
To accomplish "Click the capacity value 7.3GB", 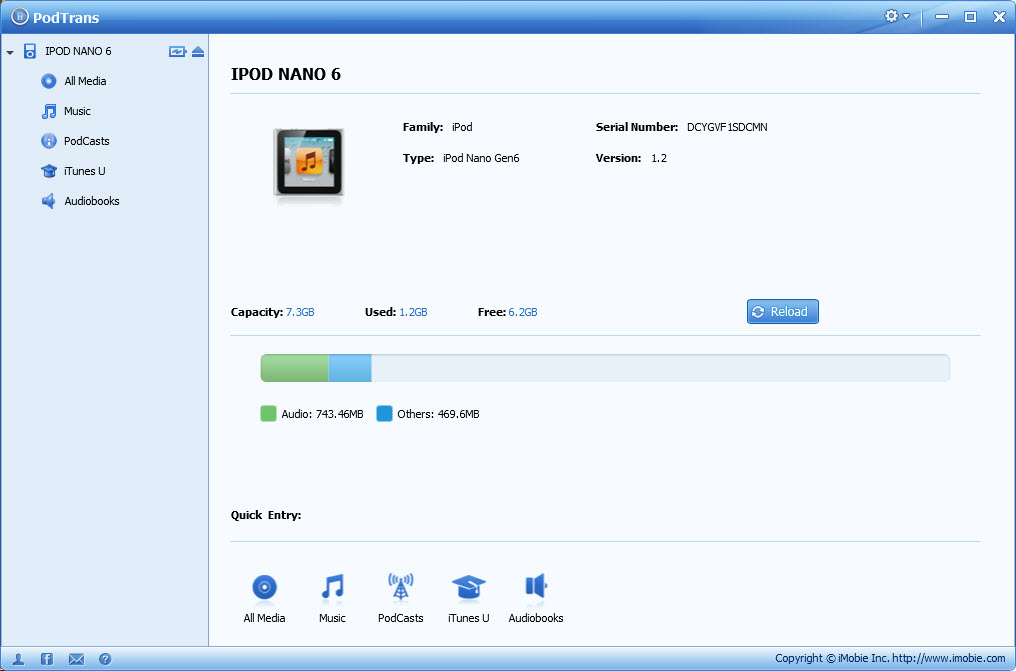I will 300,312.
